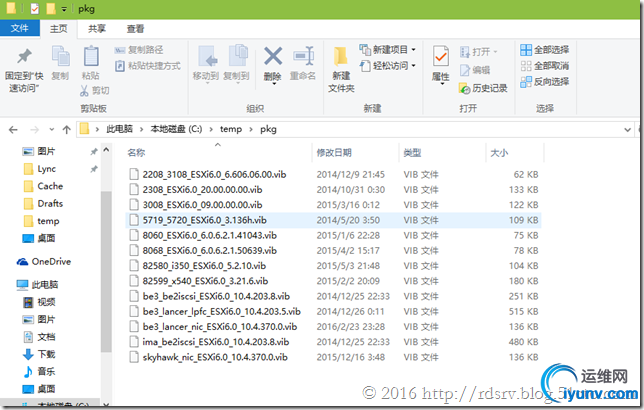Click Invert selection in ribbon
Screen dimensions: 644x410
[545, 82]
